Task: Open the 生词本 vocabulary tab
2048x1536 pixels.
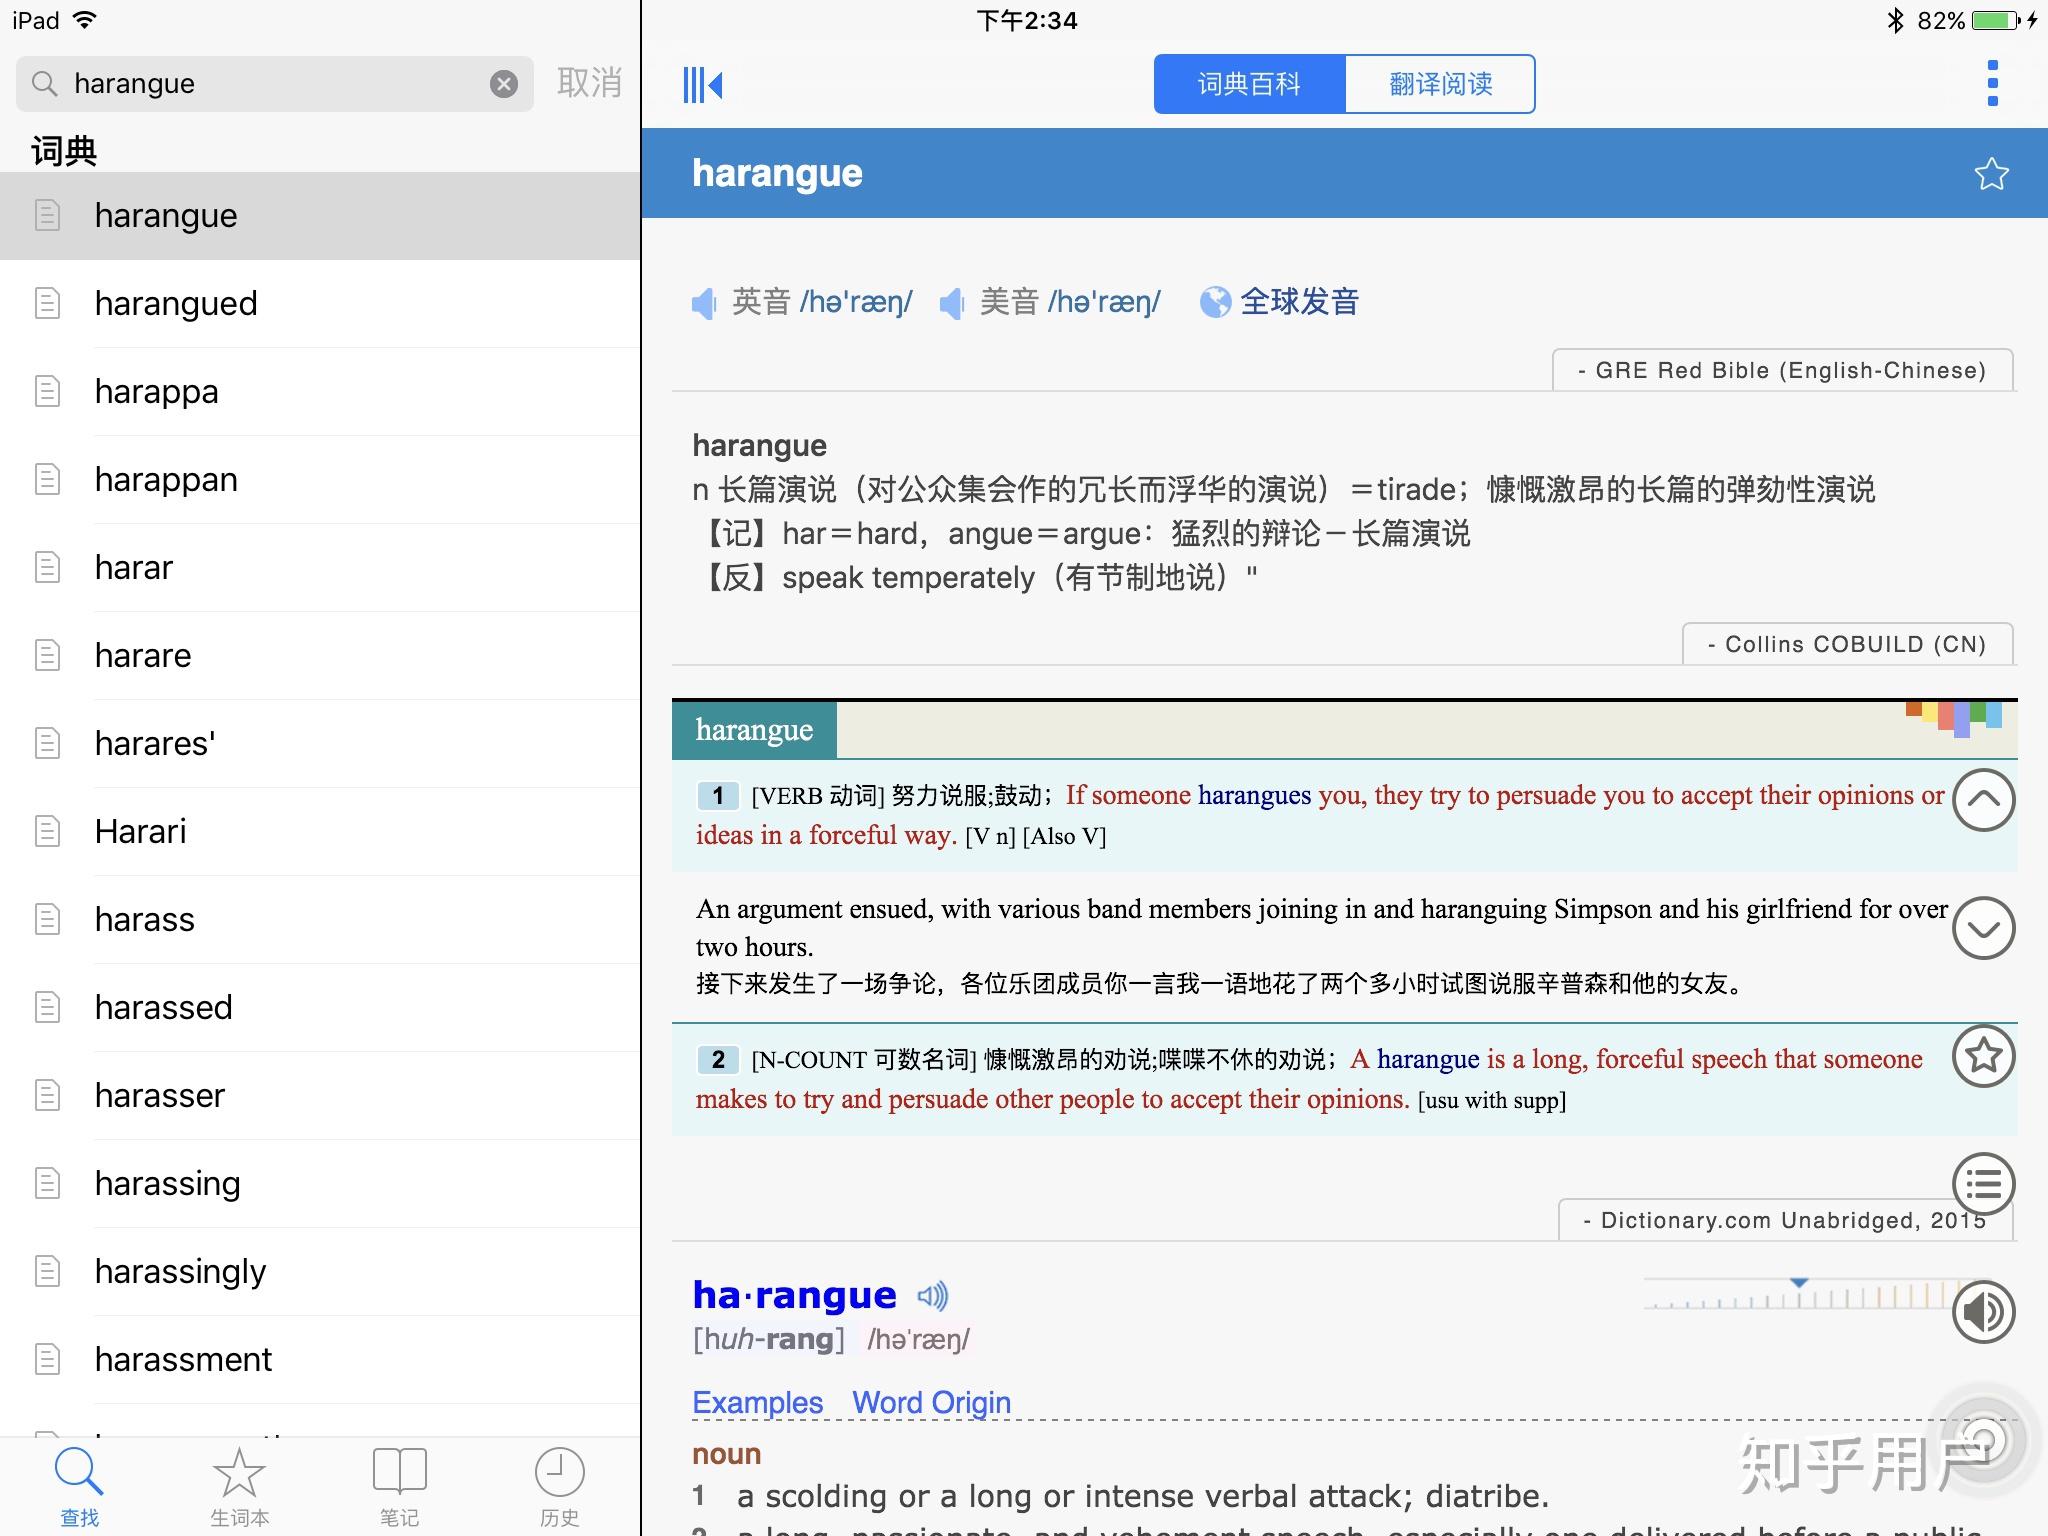Action: tap(239, 1487)
